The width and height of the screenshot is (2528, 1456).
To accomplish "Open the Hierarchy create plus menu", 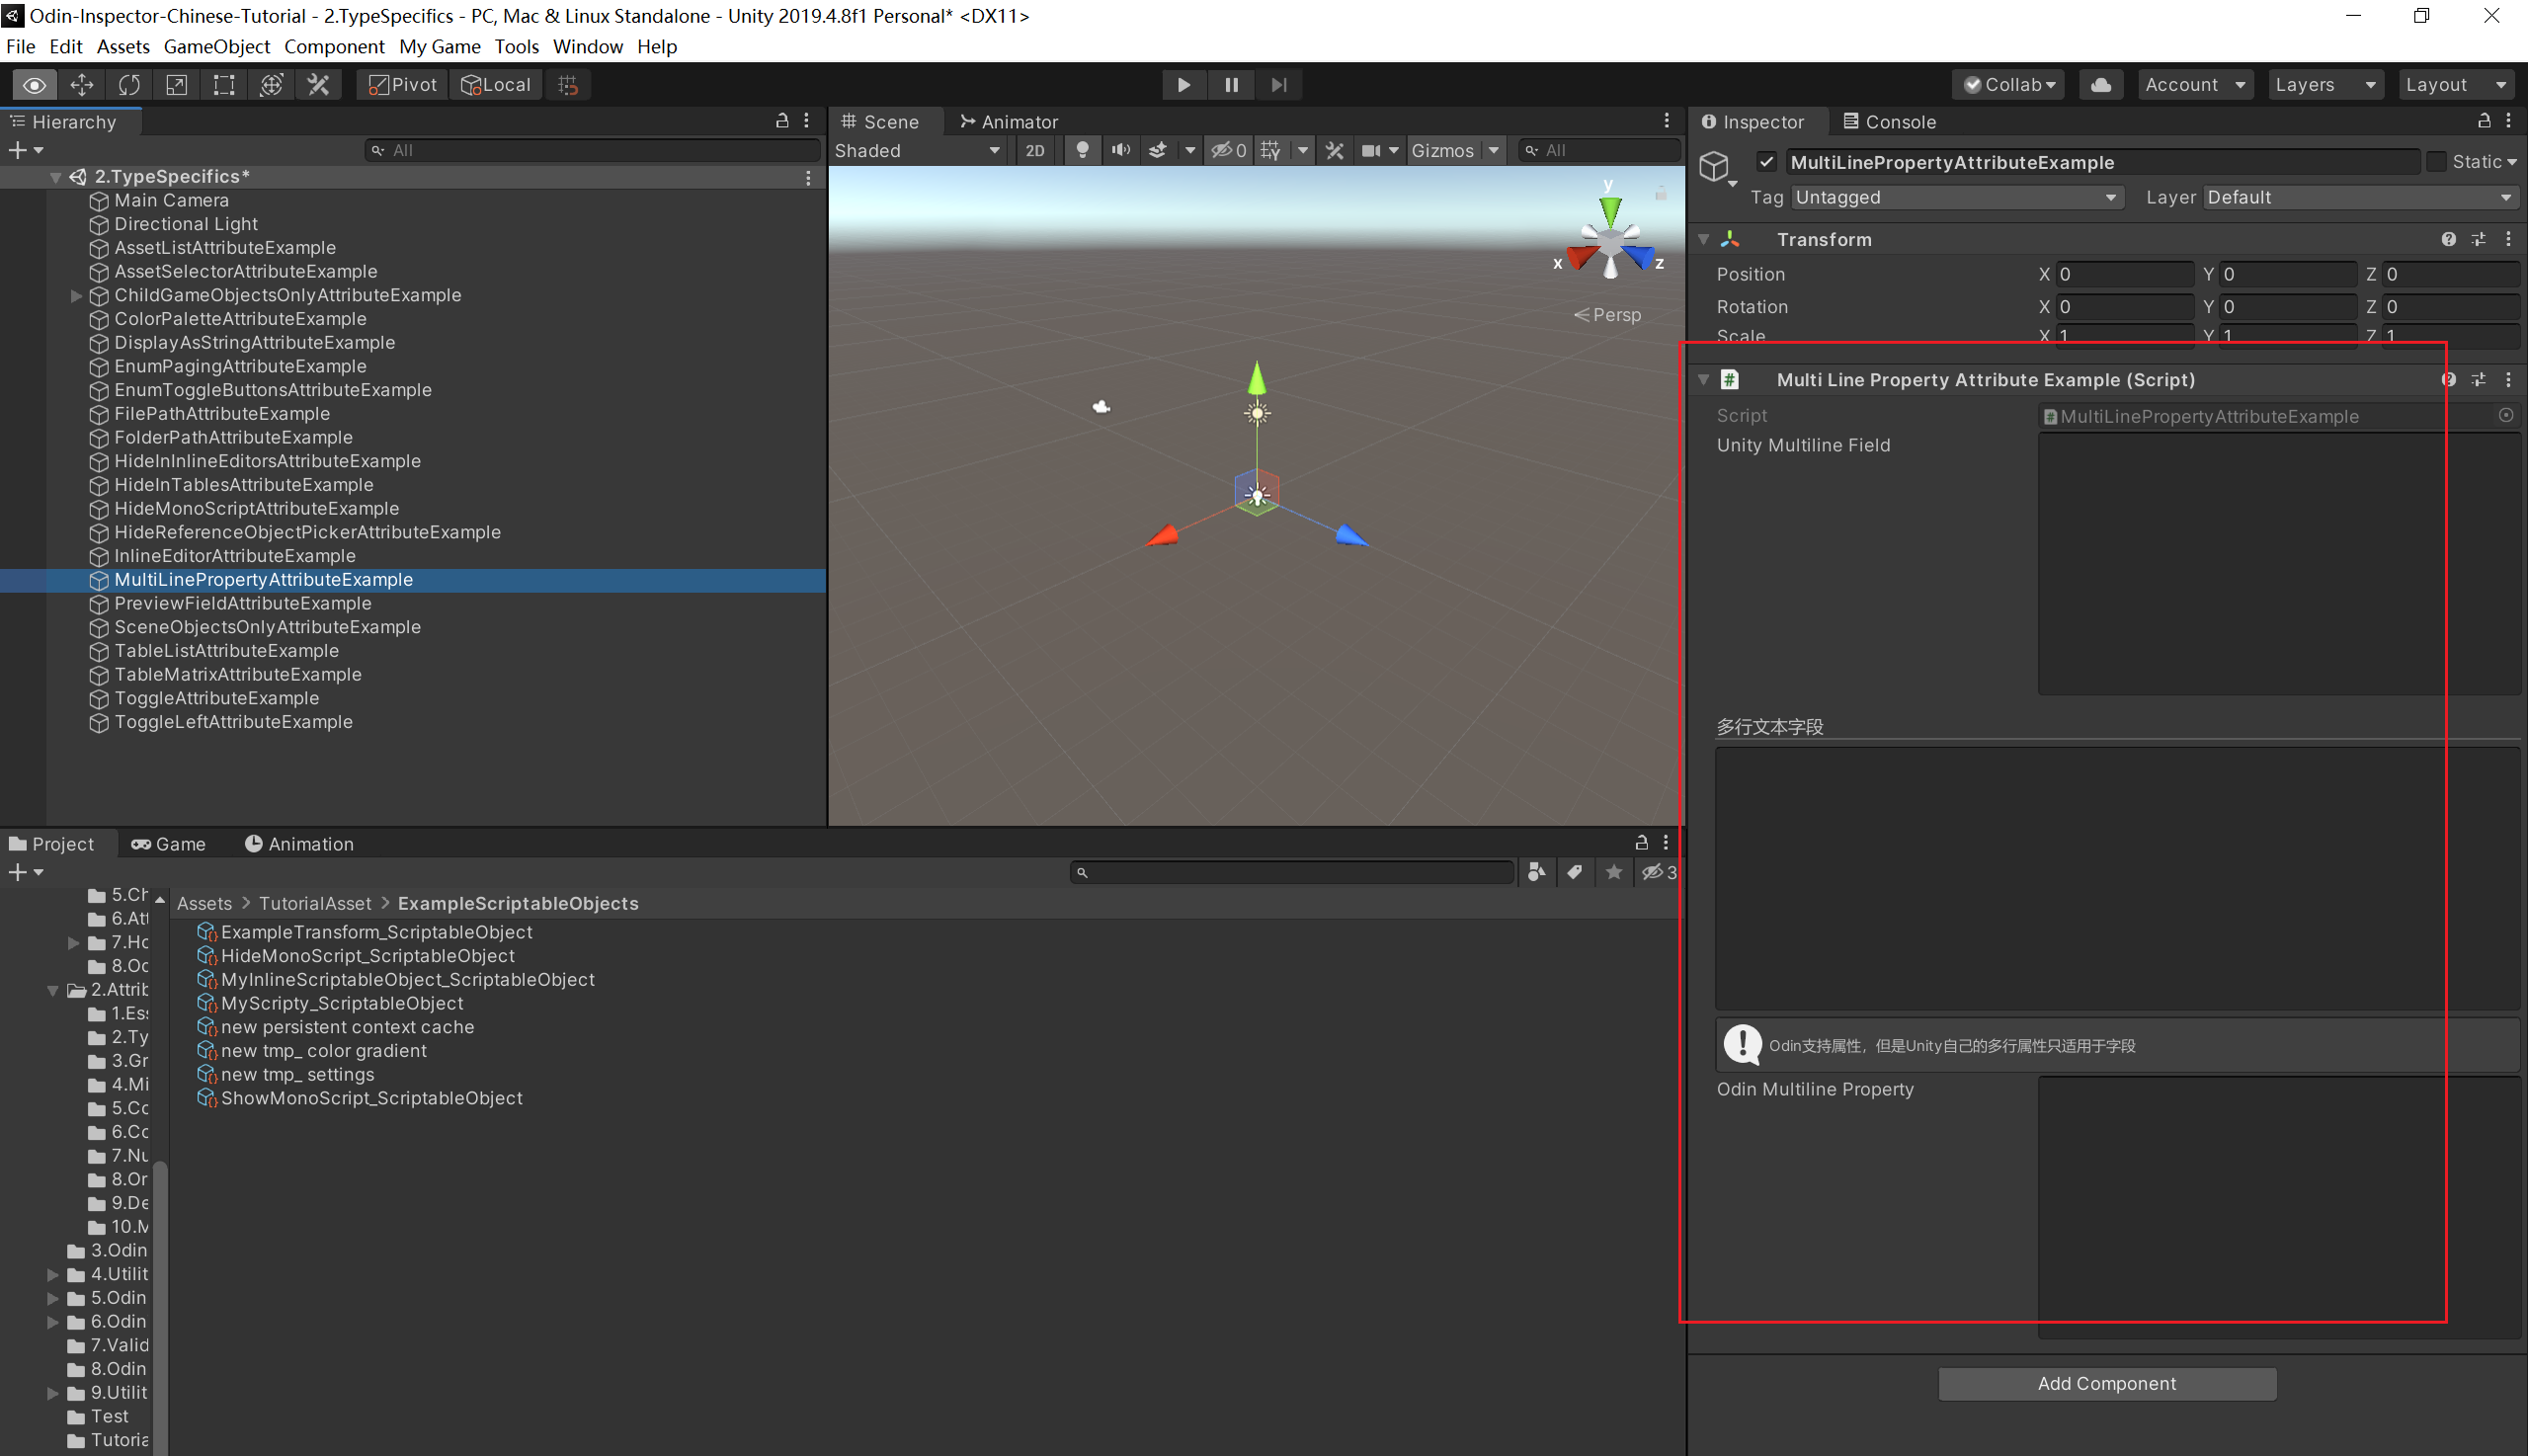I will 25,150.
